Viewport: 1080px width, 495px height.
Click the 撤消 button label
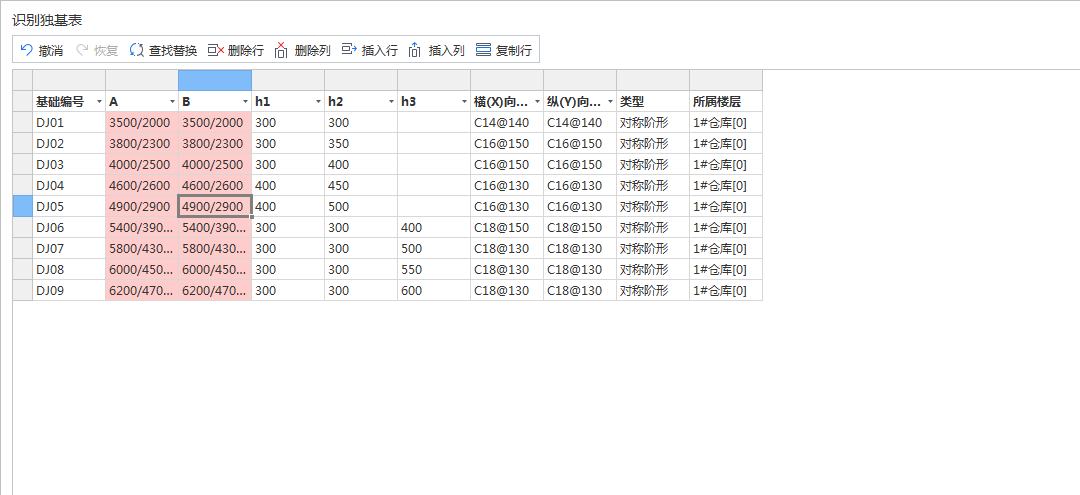pos(51,50)
